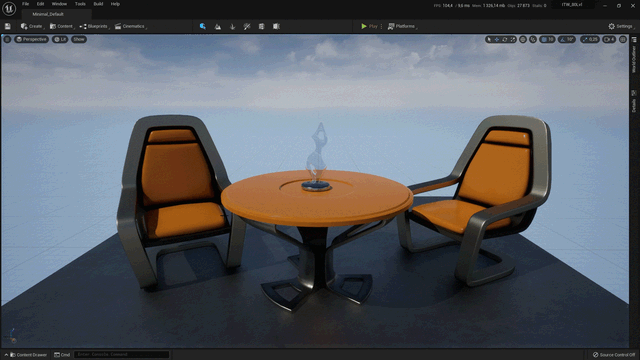Select the viewport select-objects cursor tool
Image resolution: width=640 pixels, height=360 pixels.
[489, 39]
